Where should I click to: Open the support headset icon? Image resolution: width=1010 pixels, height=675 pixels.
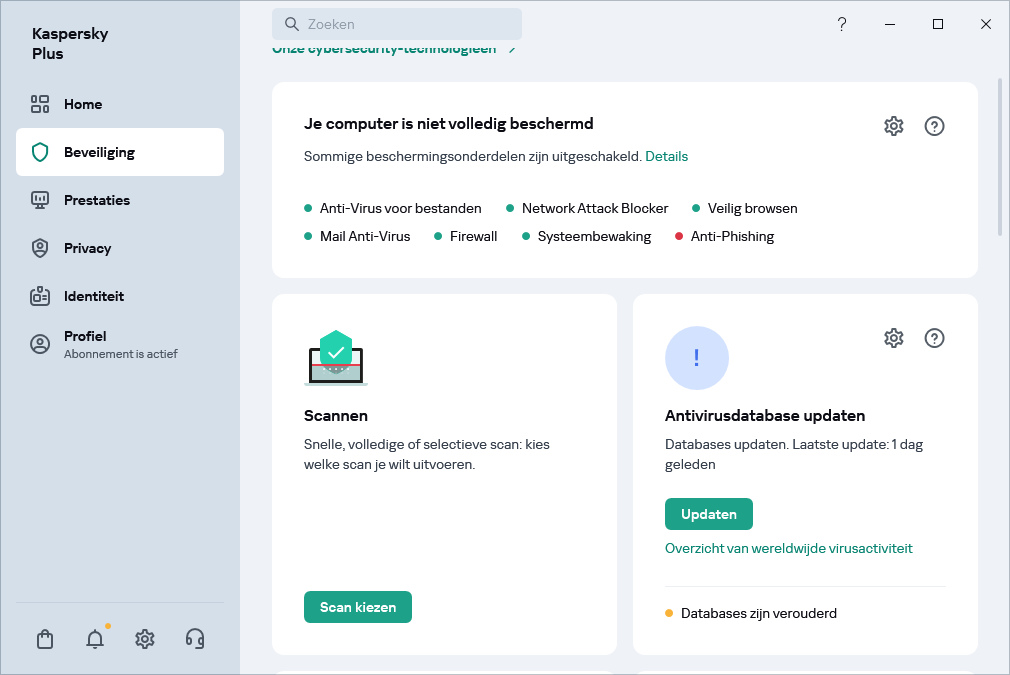195,639
